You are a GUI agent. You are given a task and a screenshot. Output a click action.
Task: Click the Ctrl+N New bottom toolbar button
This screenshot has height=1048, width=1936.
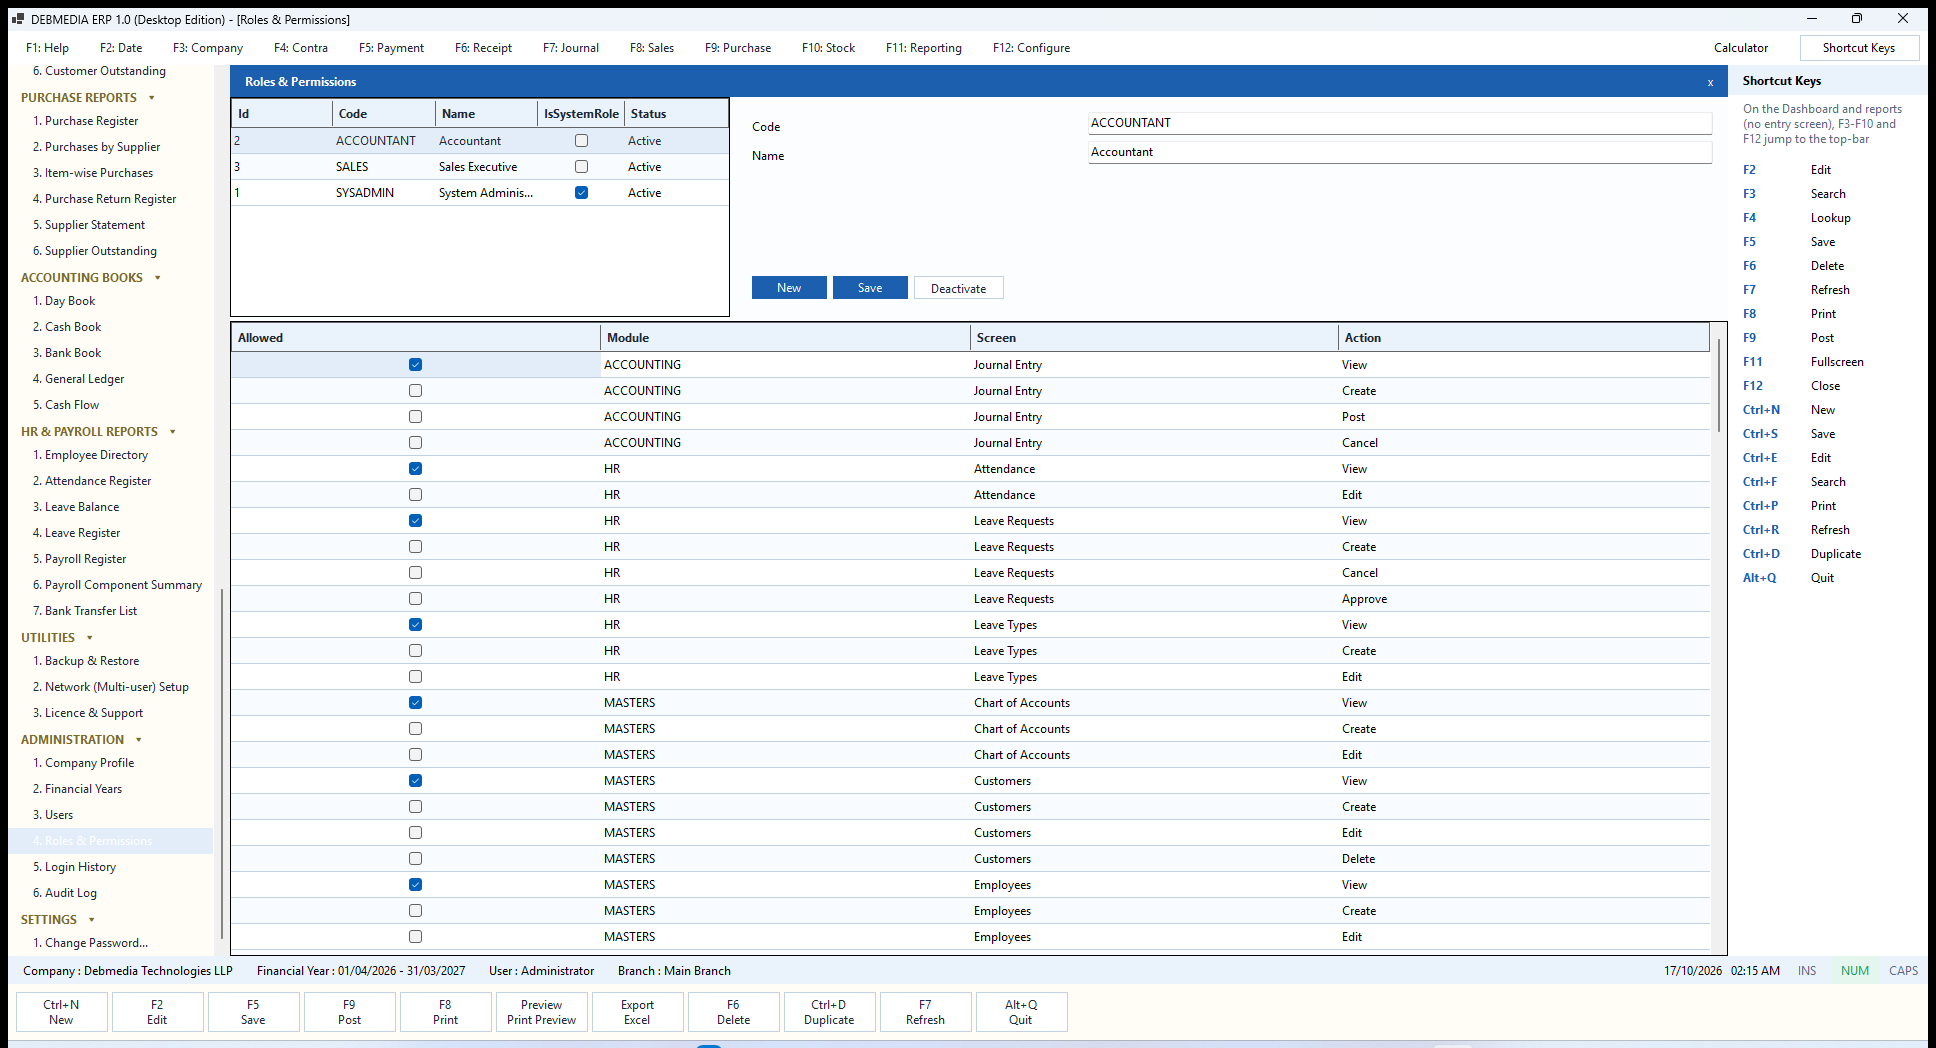61,1012
